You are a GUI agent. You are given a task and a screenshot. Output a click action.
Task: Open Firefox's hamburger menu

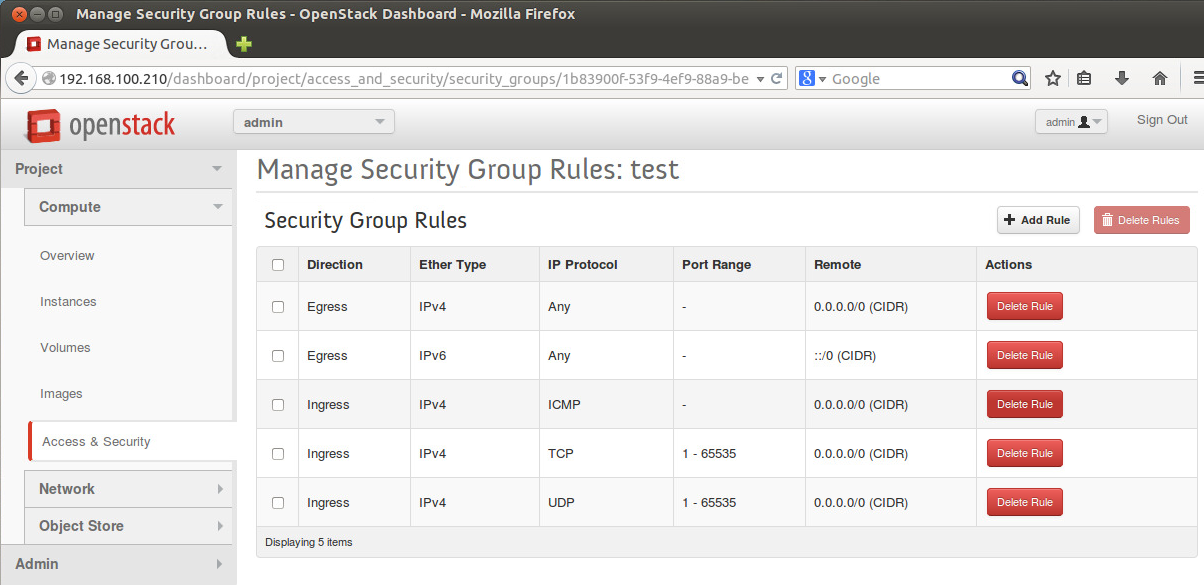coord(1196,78)
